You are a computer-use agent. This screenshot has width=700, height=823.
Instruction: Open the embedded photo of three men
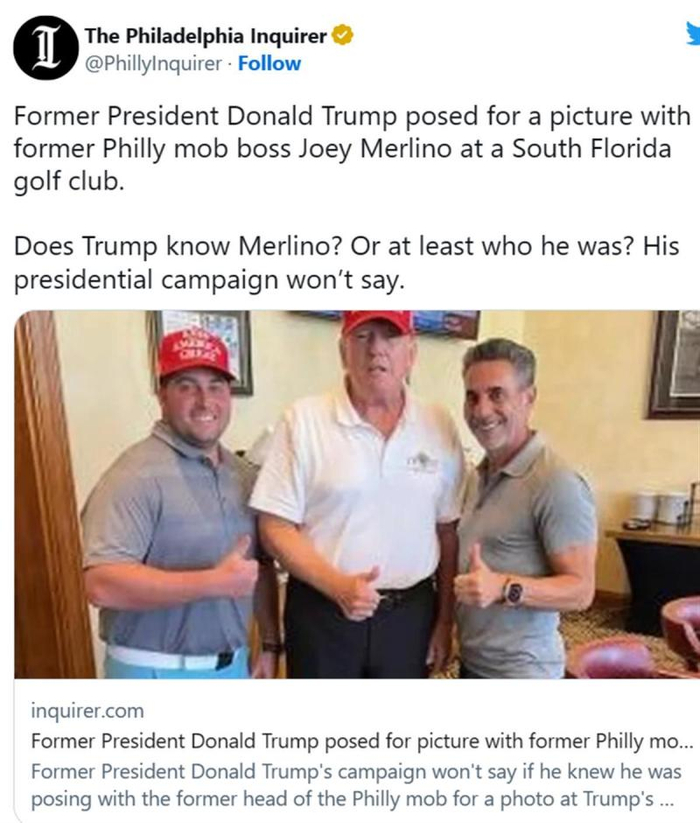coord(357,494)
